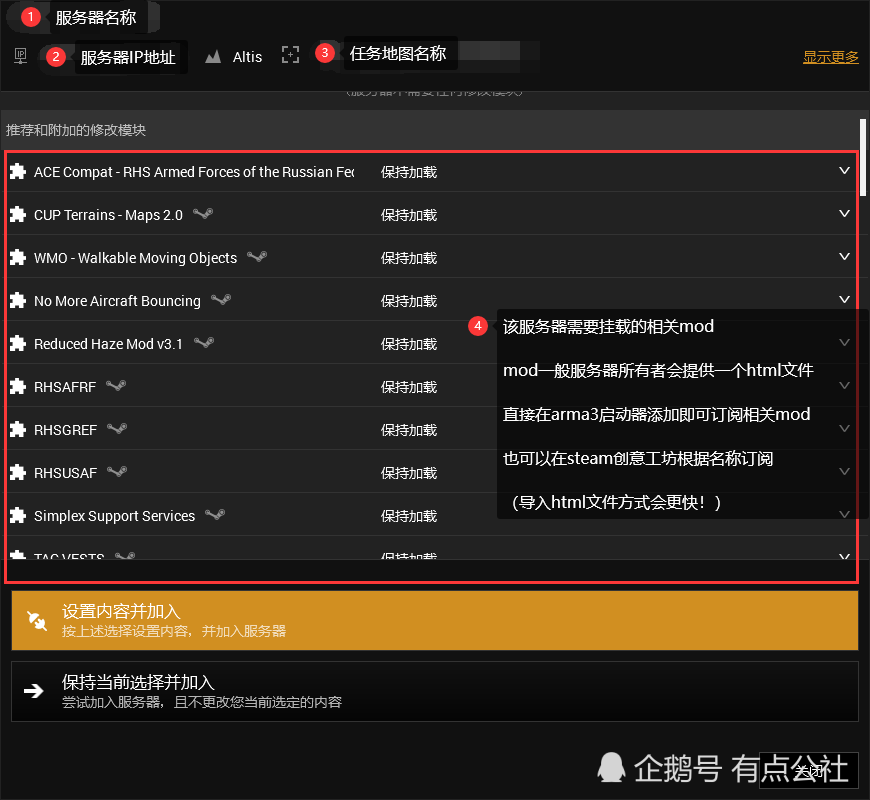Expand the ACE Compat RHS mod row
Screen dimensions: 870x800
point(844,170)
